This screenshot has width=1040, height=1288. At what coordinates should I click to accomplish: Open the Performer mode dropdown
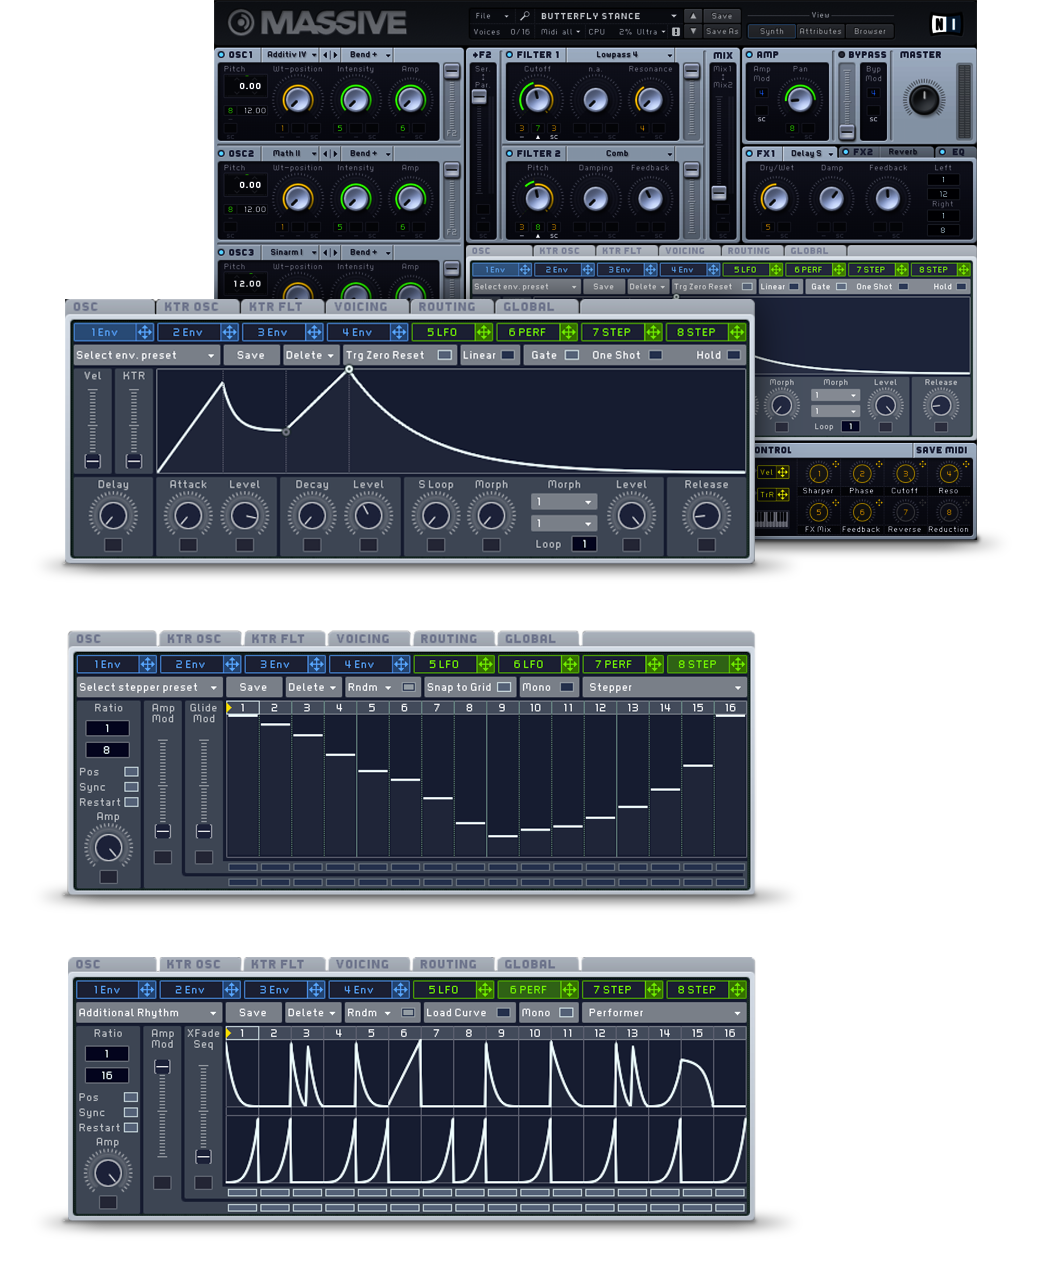tap(665, 1013)
